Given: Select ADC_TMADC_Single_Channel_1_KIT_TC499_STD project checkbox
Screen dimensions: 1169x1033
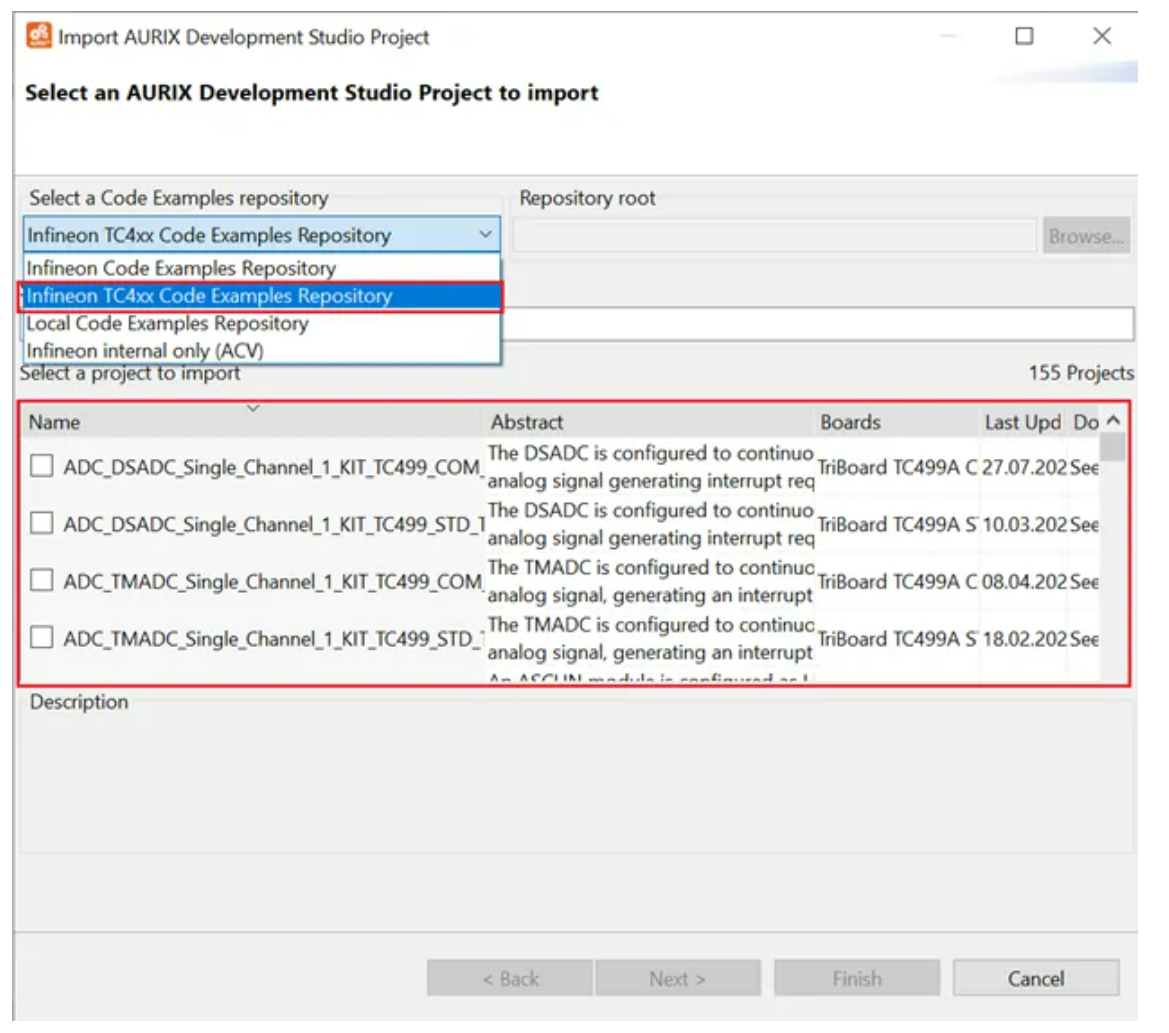Looking at the screenshot, I should pos(42,637).
